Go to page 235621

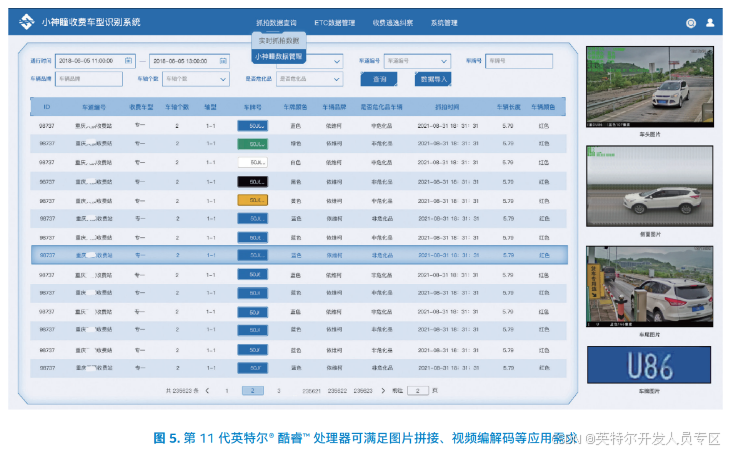311,391
